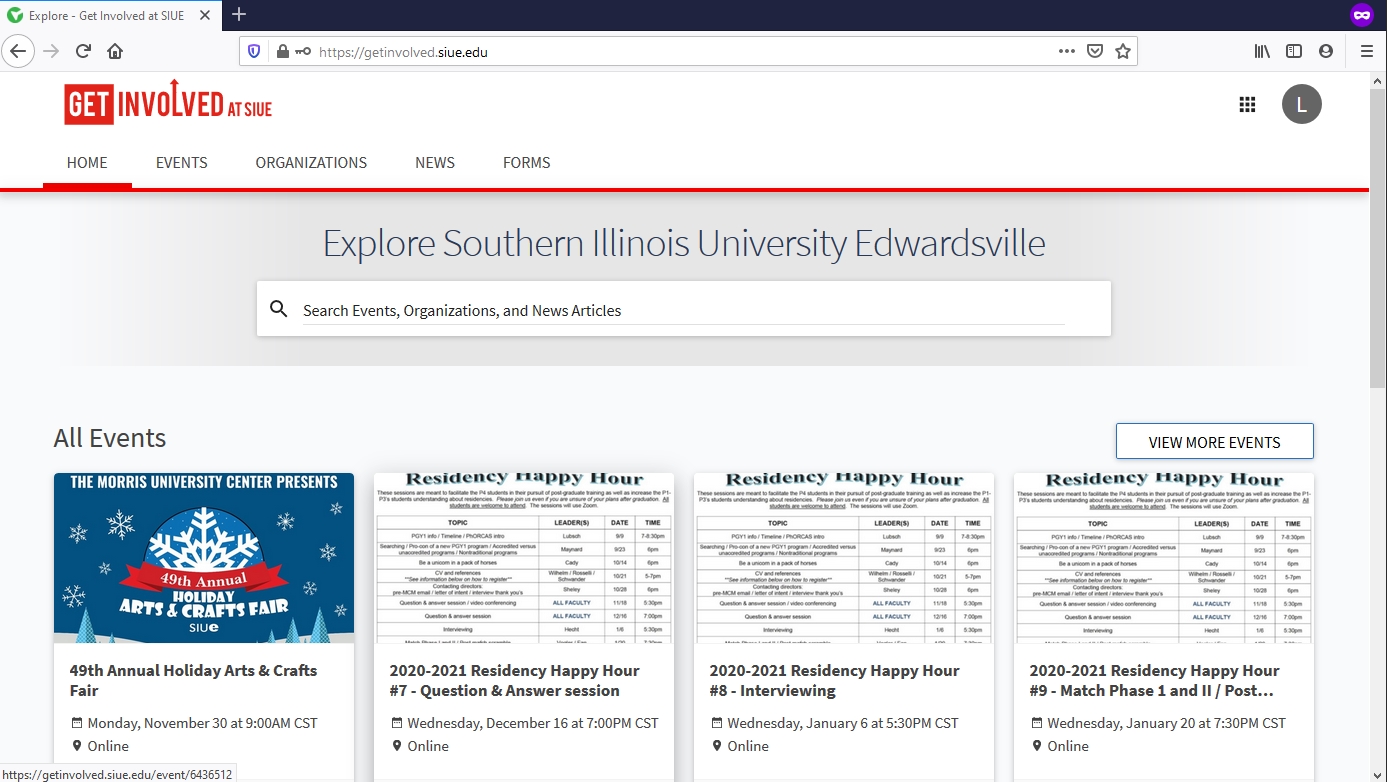
Task: Open a new browser tab
Action: [x=239, y=15]
